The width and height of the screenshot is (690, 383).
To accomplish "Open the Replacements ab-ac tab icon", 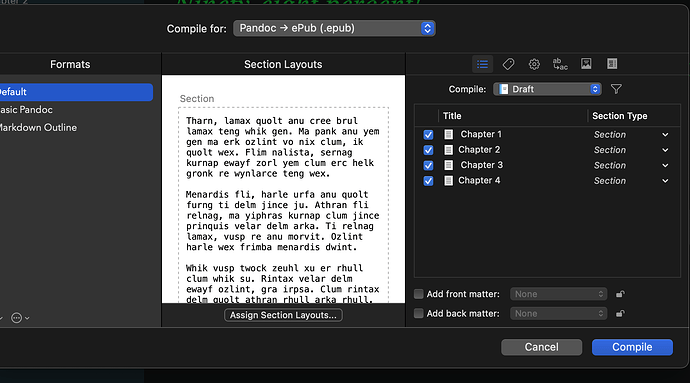I will (x=560, y=64).
